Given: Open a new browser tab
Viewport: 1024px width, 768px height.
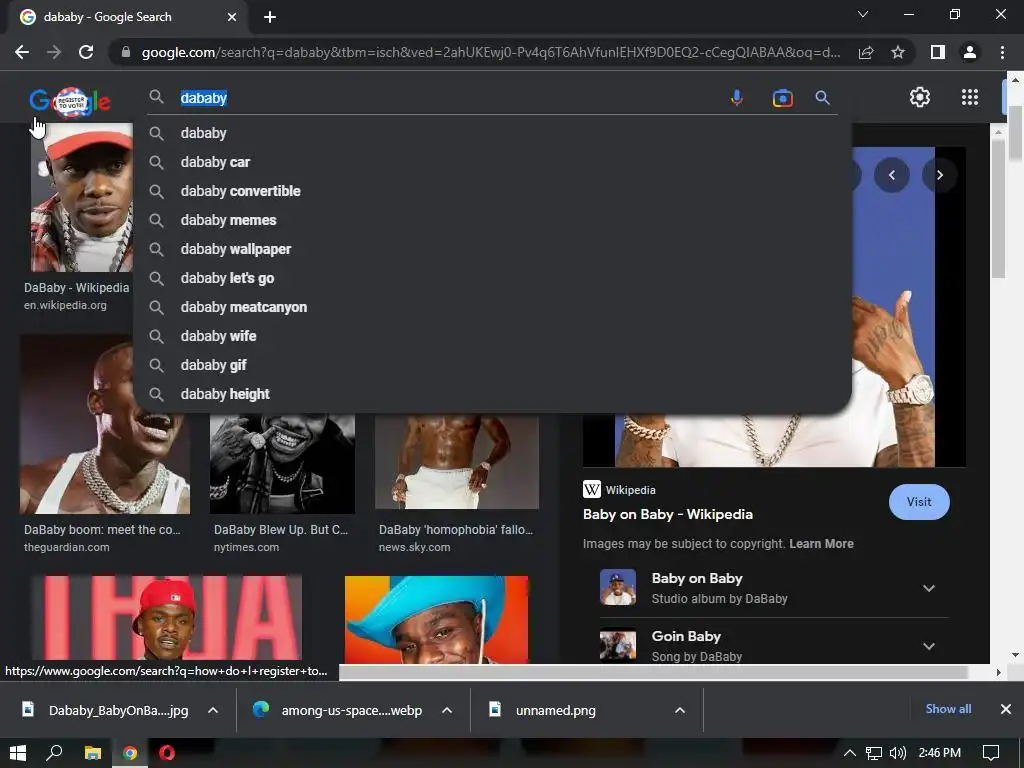Looking at the screenshot, I should click(x=270, y=17).
